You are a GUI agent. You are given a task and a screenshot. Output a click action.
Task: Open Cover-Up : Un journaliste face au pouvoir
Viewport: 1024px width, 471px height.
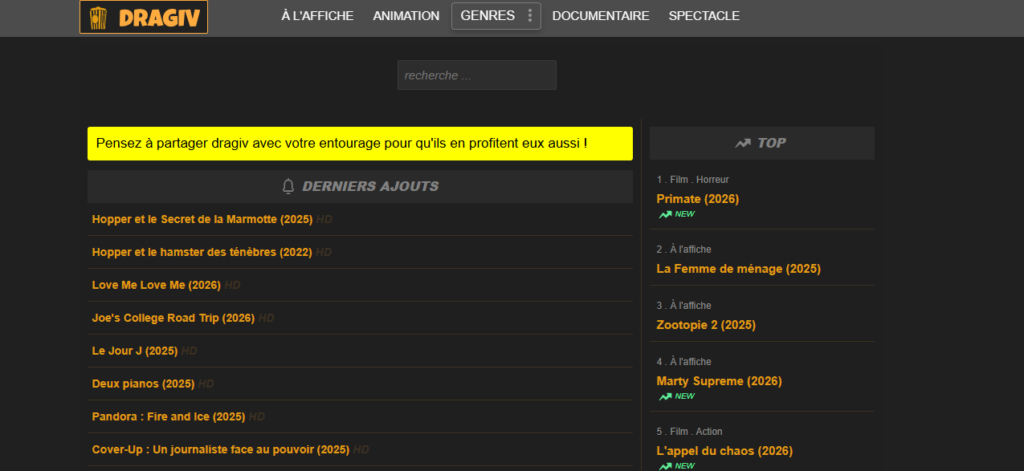(x=220, y=449)
